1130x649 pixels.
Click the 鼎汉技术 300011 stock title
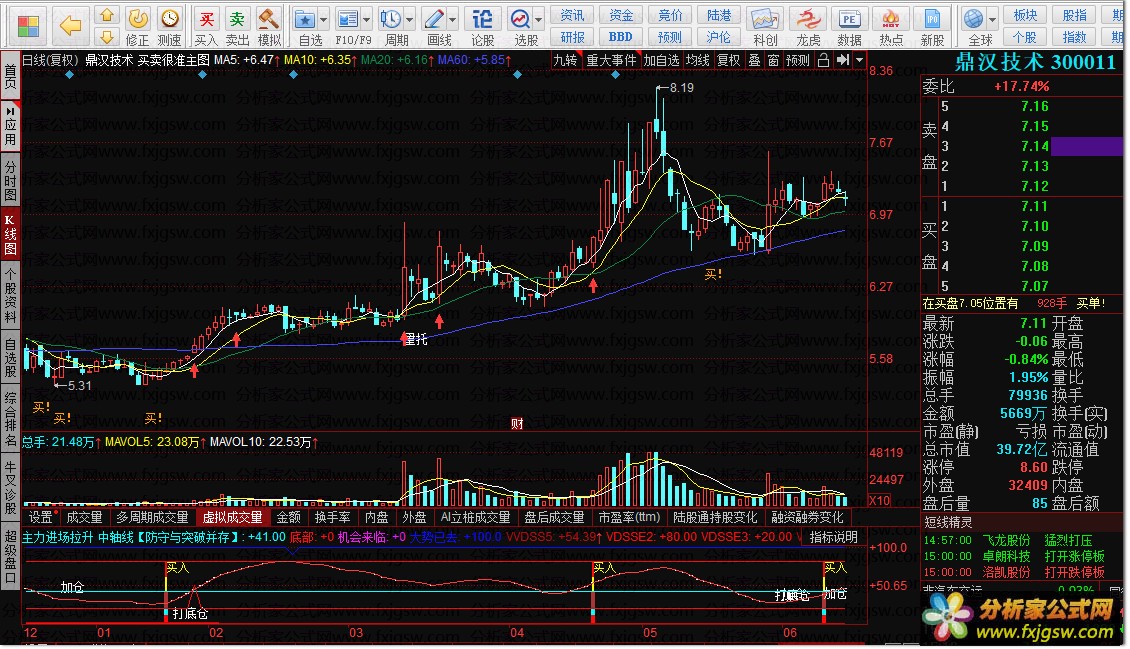[x=1035, y=63]
